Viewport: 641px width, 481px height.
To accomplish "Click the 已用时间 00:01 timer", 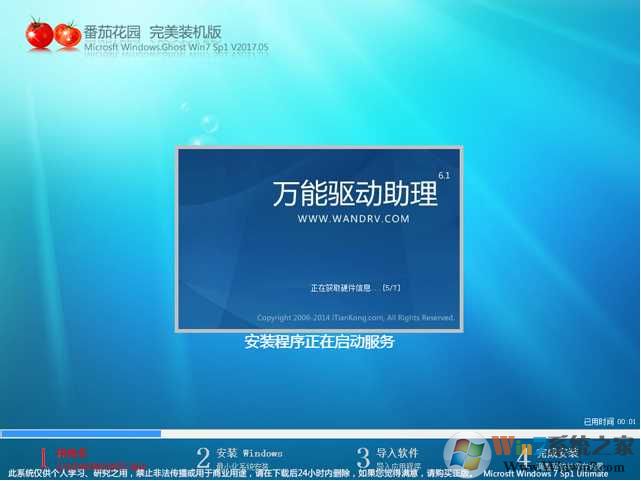I will 610,421.
